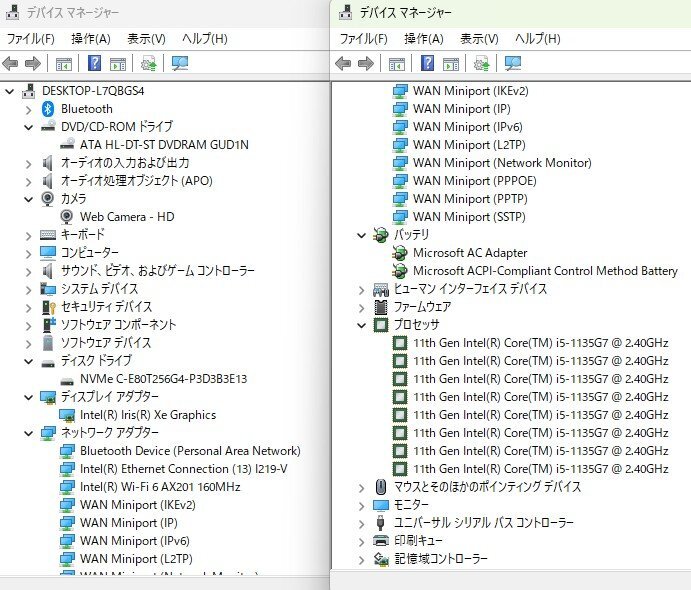
Task: Expand the ファームウェア category
Action: click(362, 308)
